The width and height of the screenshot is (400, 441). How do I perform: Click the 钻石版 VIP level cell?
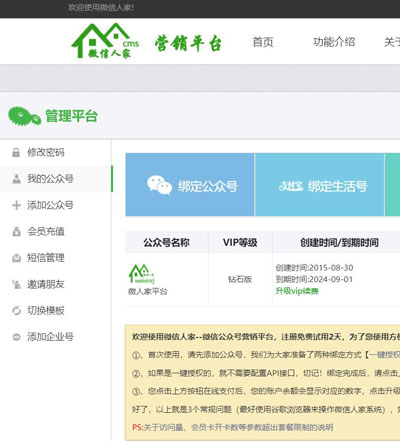240,279
